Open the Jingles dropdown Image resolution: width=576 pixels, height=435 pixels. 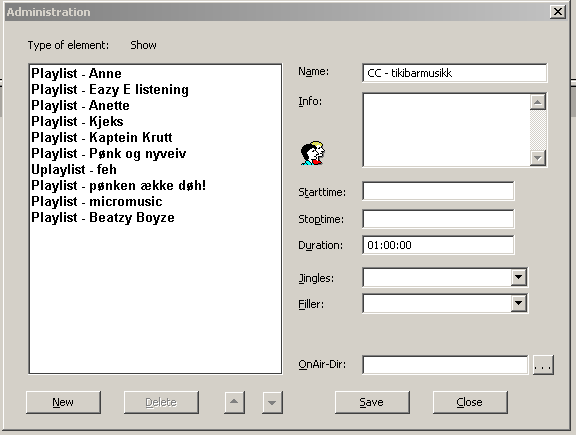[519, 277]
